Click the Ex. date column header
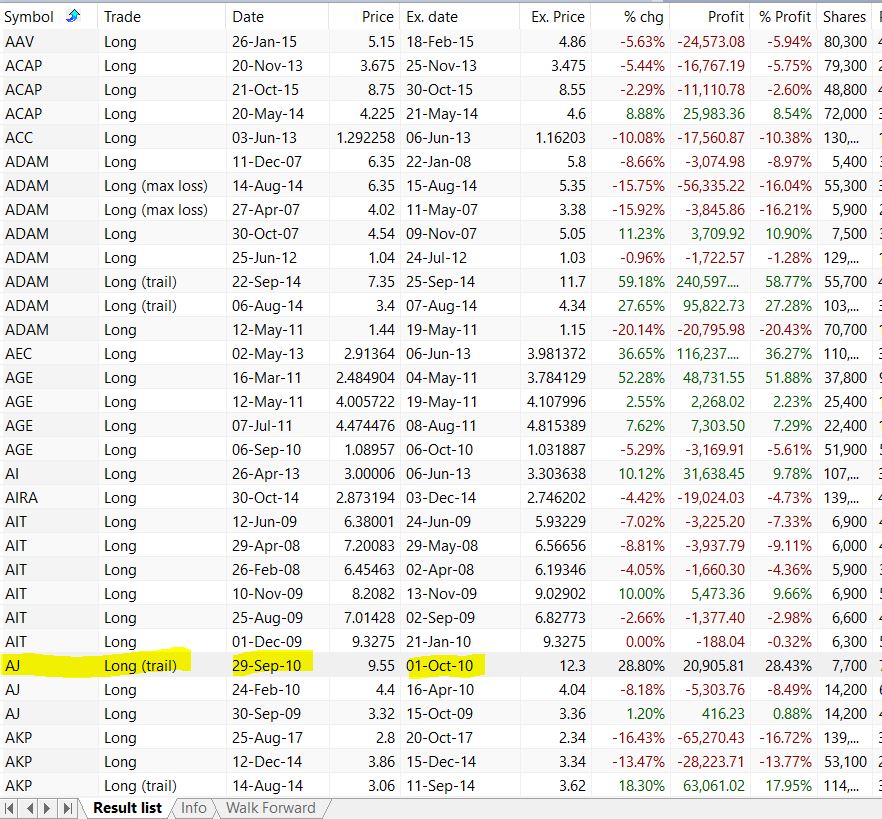The width and height of the screenshot is (882, 819). click(x=430, y=17)
